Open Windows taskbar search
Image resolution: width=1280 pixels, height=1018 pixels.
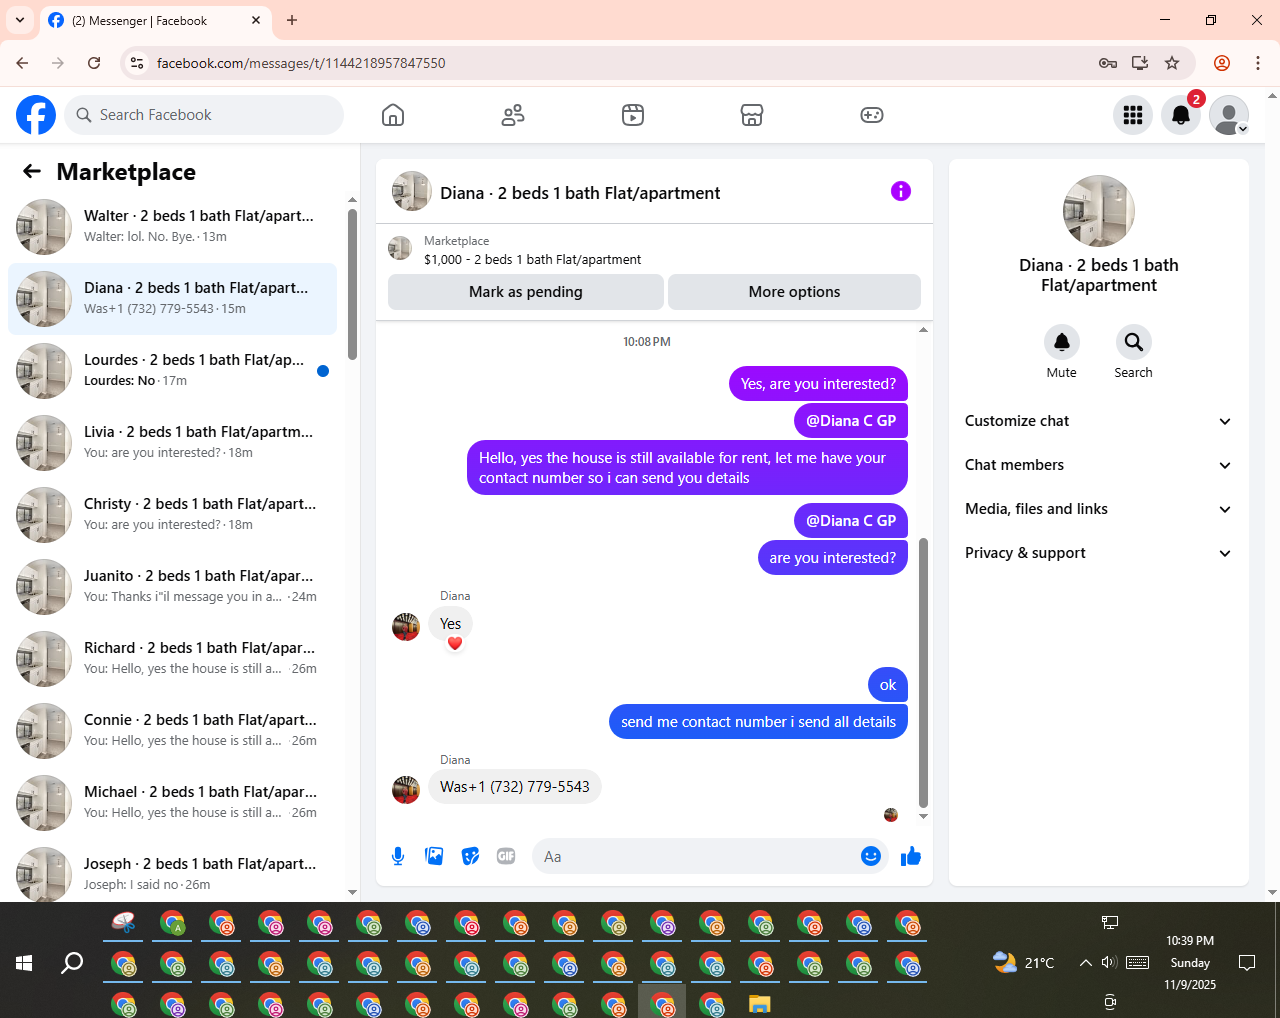72,963
